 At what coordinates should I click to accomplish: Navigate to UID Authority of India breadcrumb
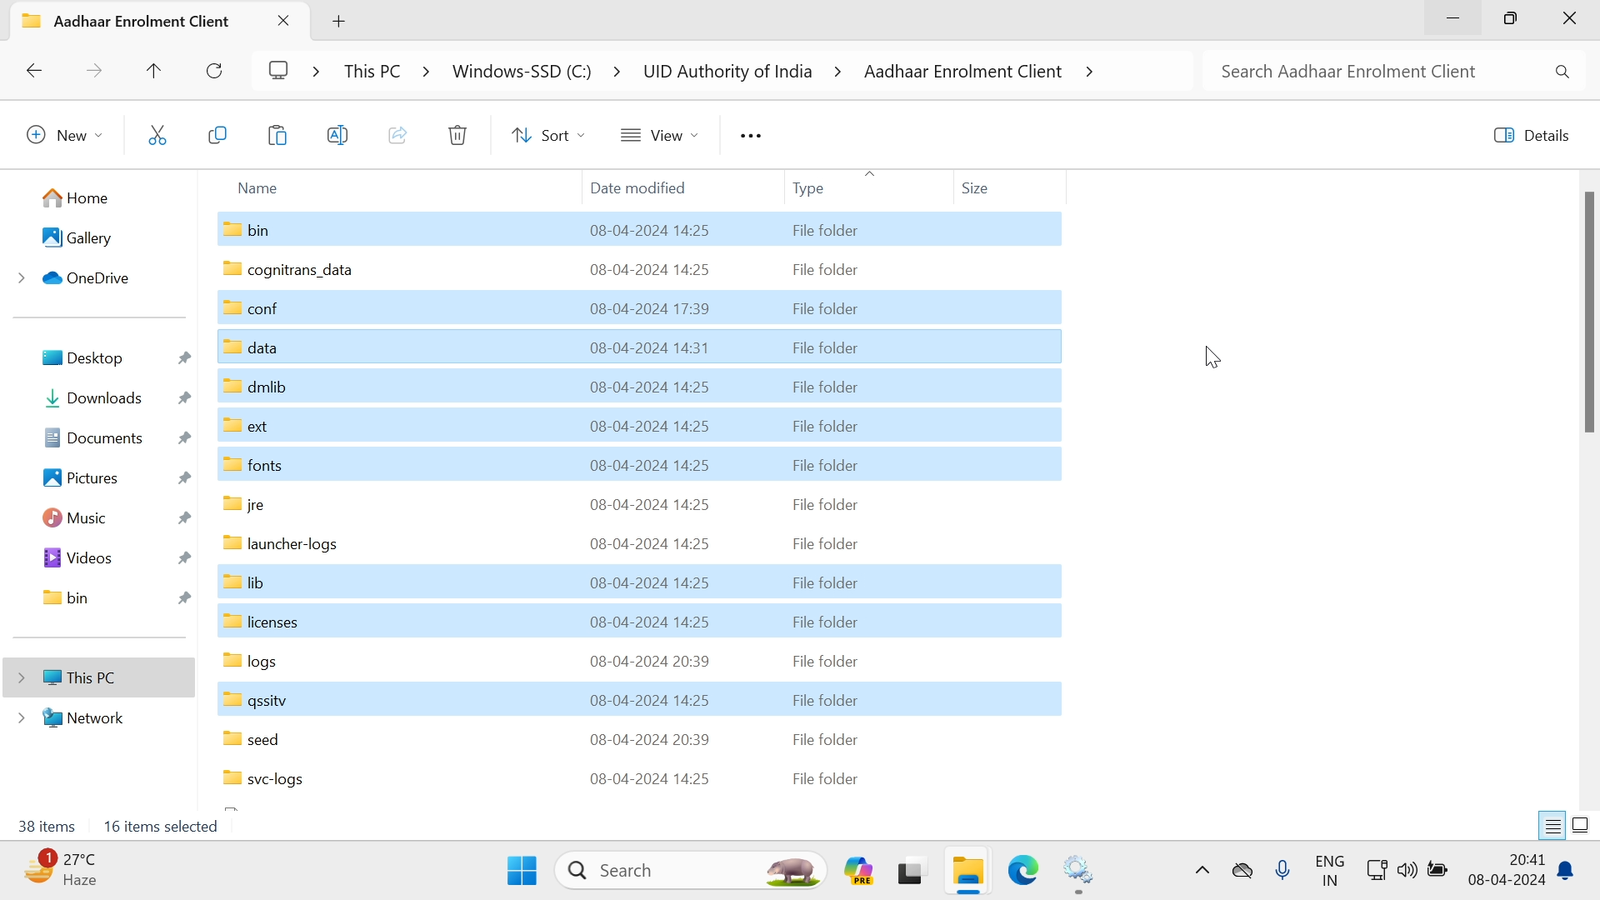click(728, 71)
